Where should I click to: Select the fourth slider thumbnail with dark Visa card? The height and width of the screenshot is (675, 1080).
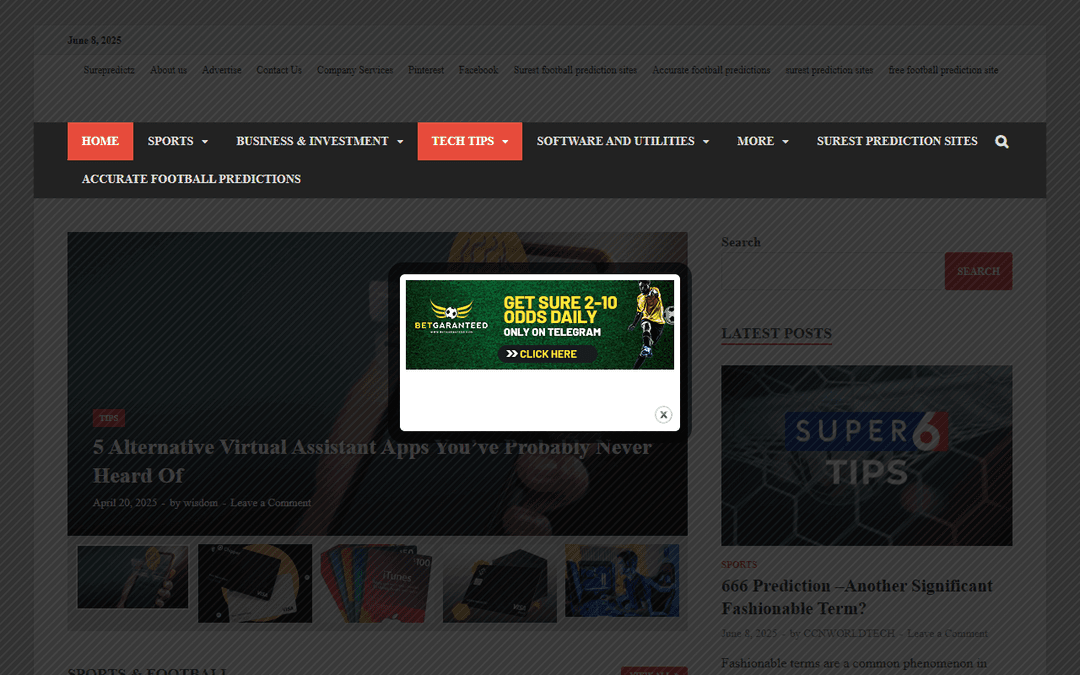(x=499, y=583)
